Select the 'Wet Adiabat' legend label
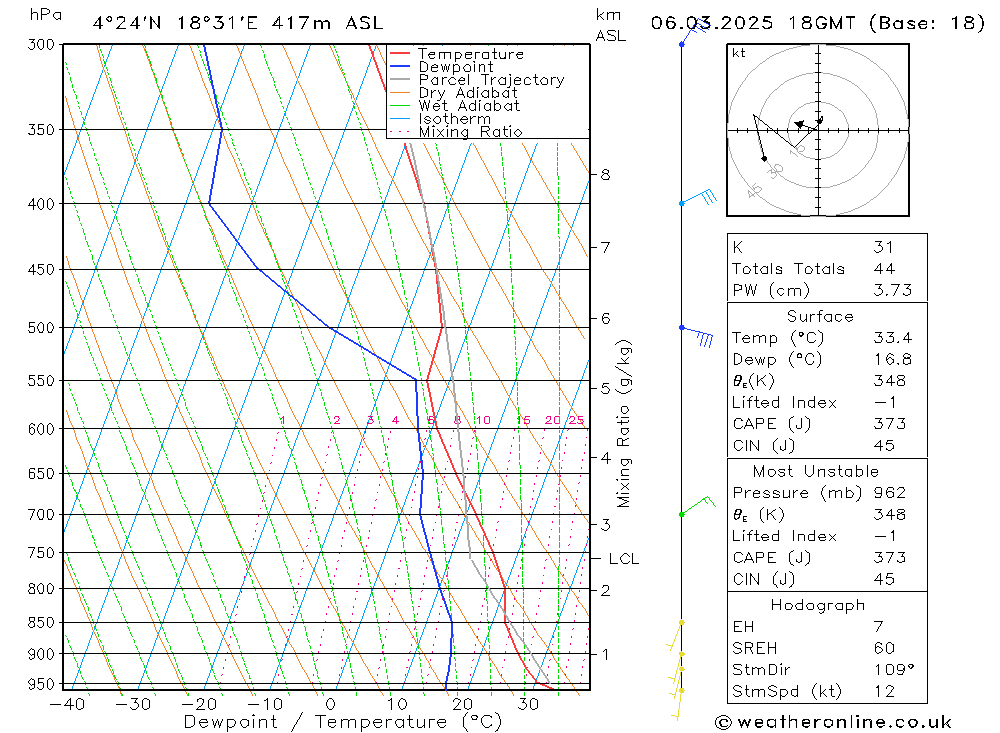 (x=469, y=106)
